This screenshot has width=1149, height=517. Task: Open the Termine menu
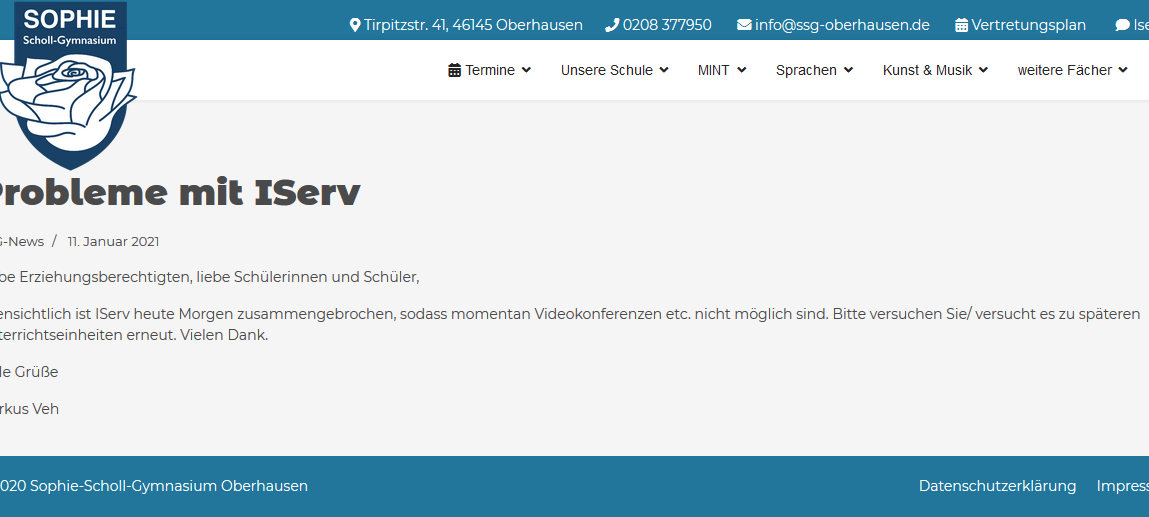click(x=489, y=70)
